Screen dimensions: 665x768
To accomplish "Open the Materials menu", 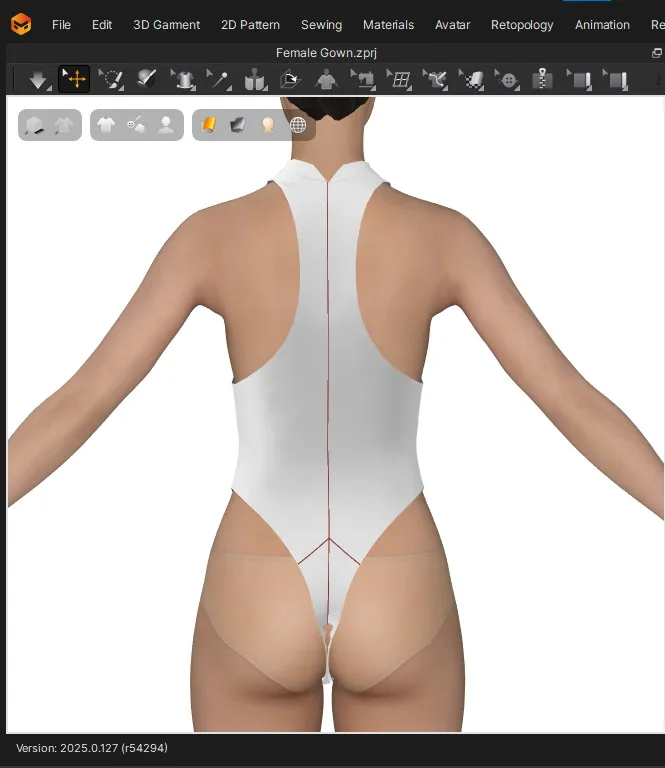I will (388, 24).
